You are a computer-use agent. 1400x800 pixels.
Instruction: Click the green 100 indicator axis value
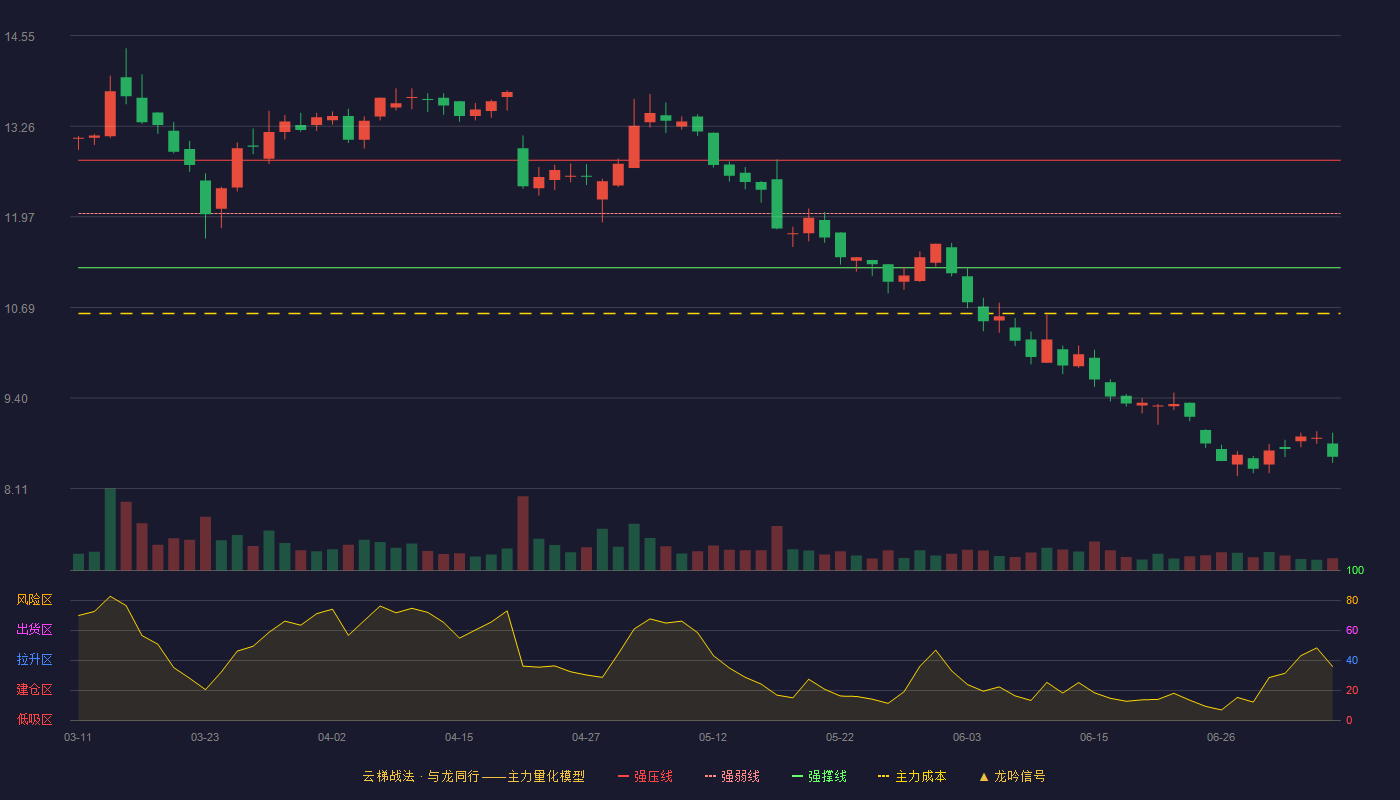1355,570
